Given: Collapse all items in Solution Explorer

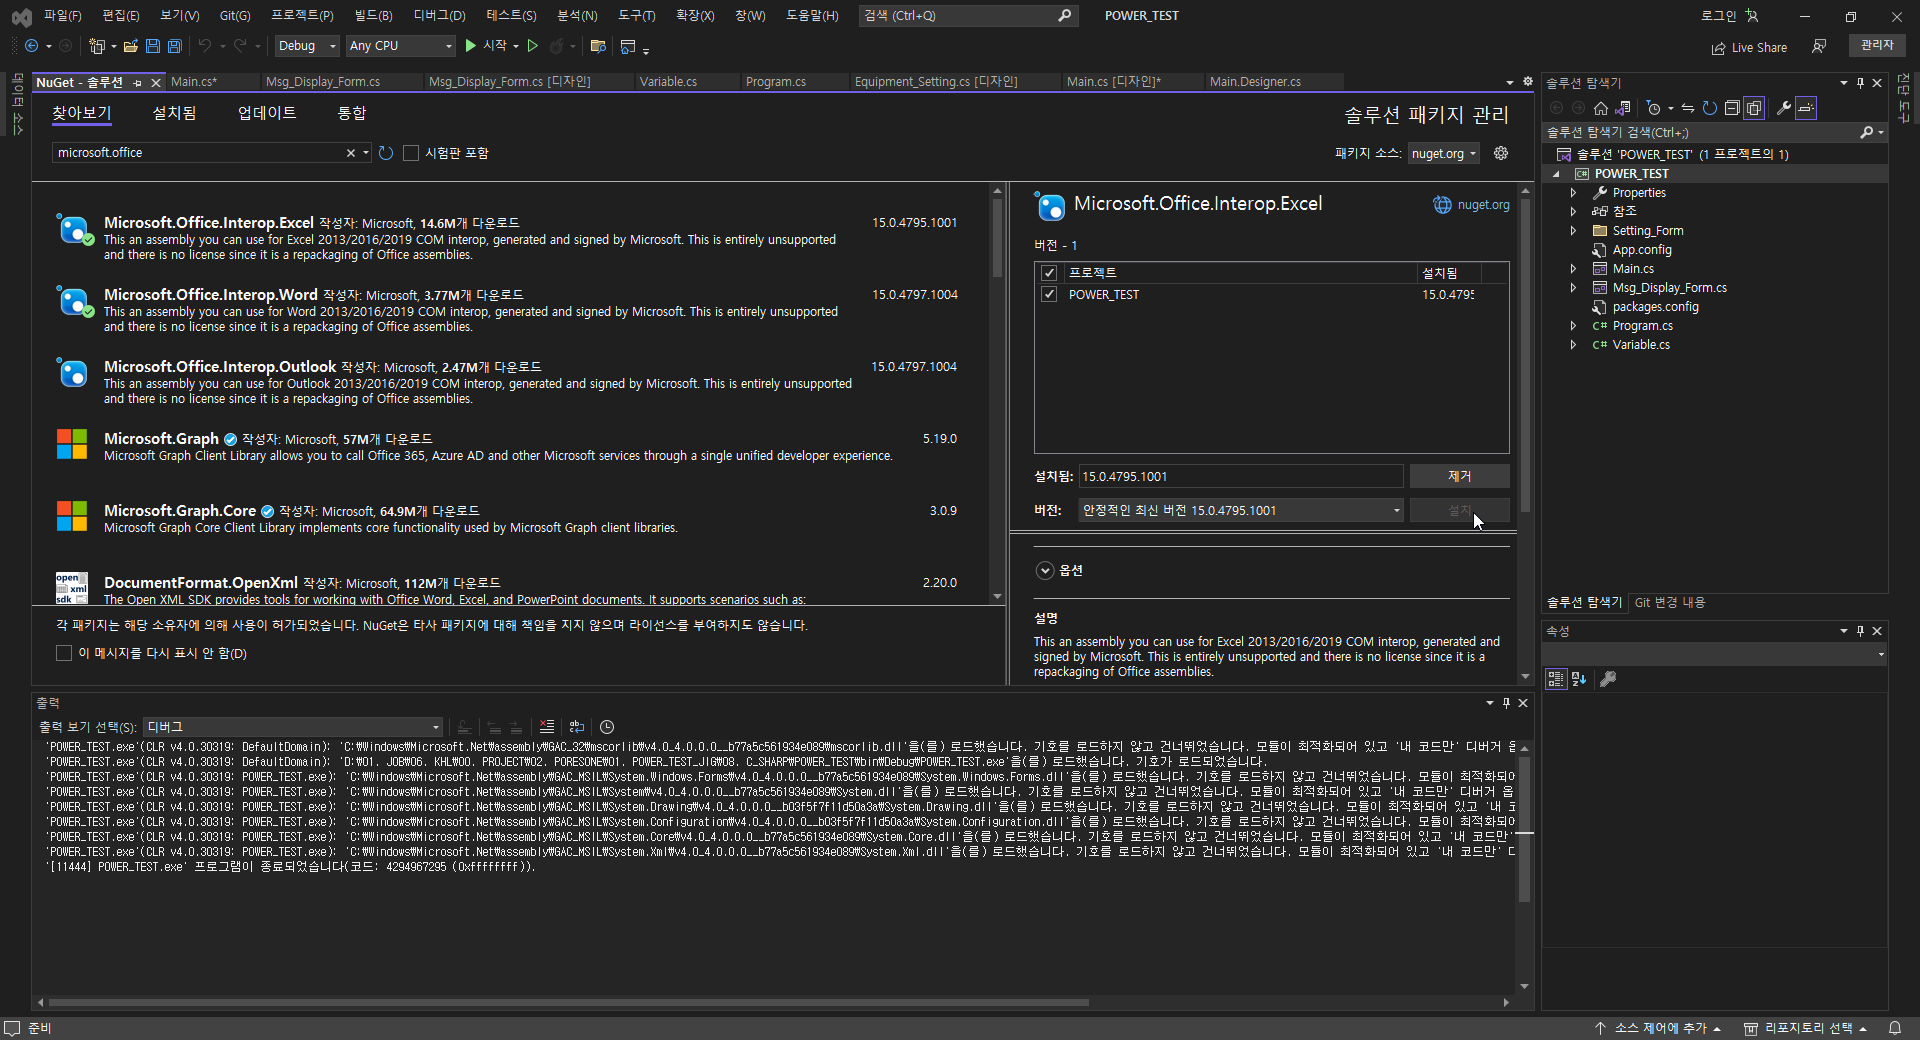Looking at the screenshot, I should [1732, 108].
